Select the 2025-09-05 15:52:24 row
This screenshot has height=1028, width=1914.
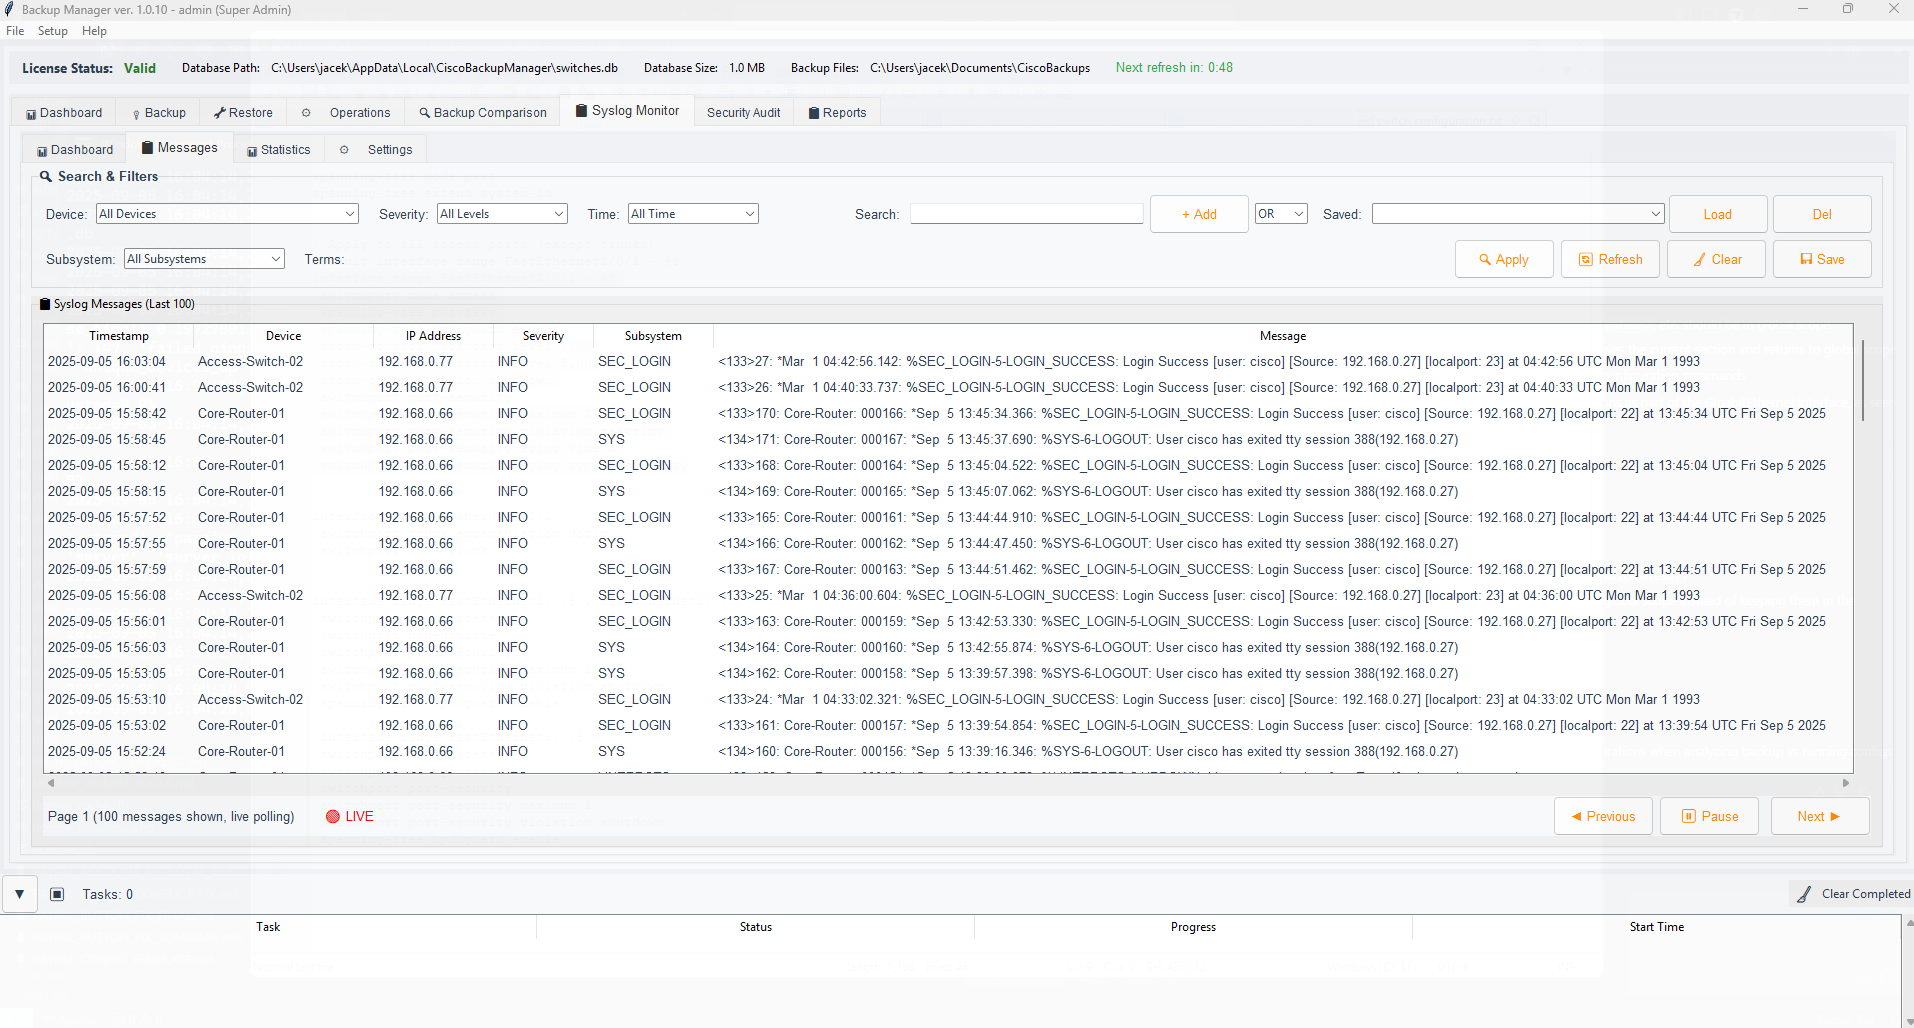click(x=948, y=751)
